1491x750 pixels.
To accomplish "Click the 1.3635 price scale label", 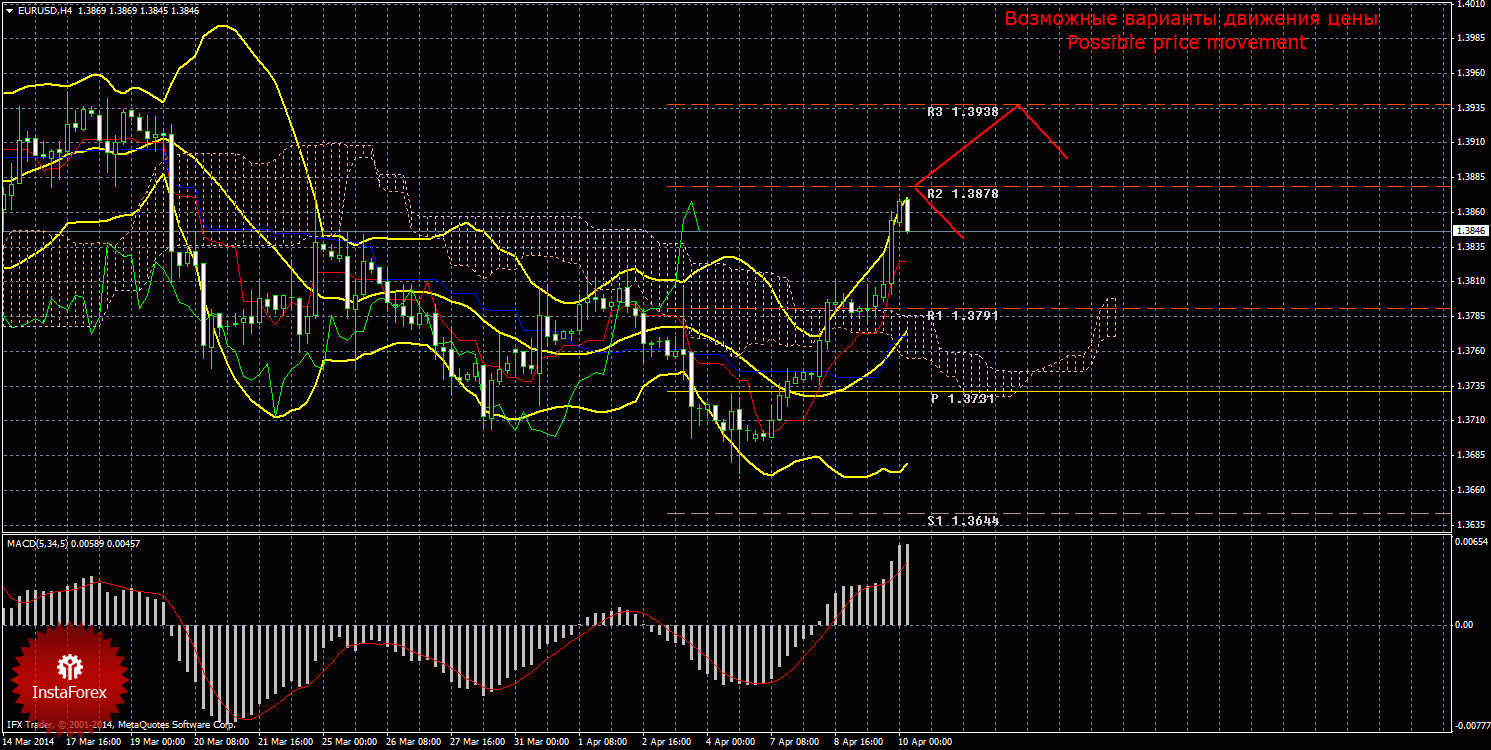I will tap(1470, 525).
